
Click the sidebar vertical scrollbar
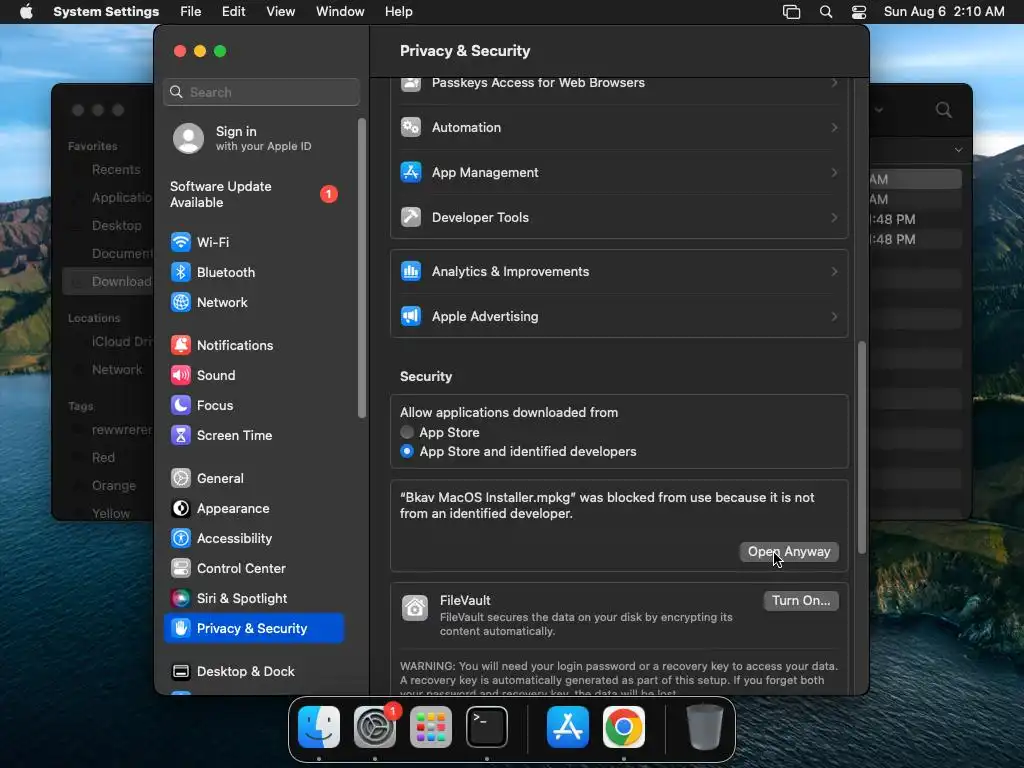point(362,268)
